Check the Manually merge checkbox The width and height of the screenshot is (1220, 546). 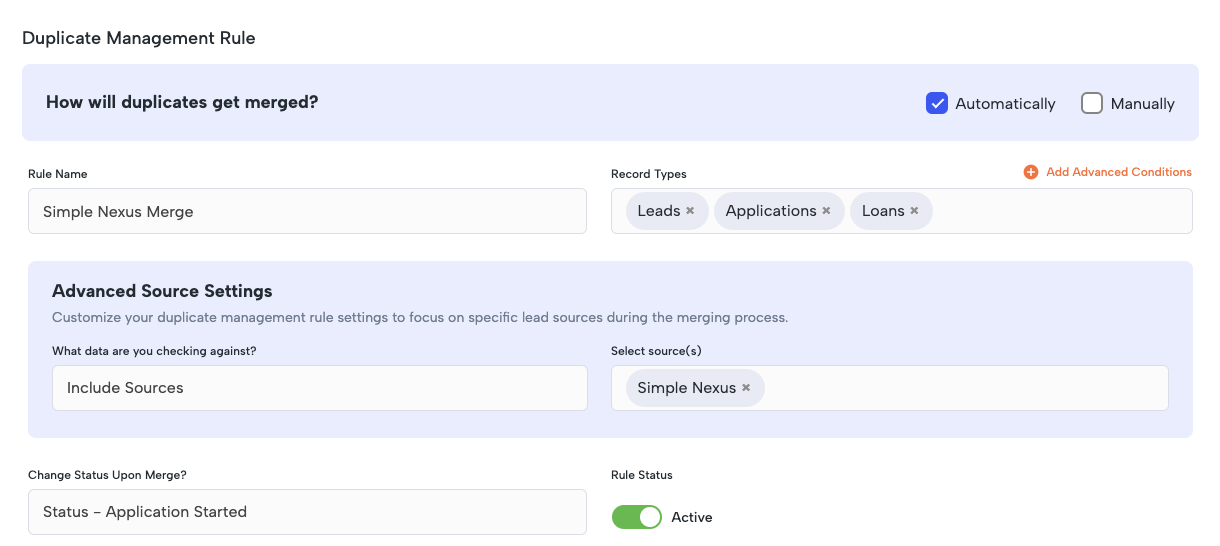1092,103
